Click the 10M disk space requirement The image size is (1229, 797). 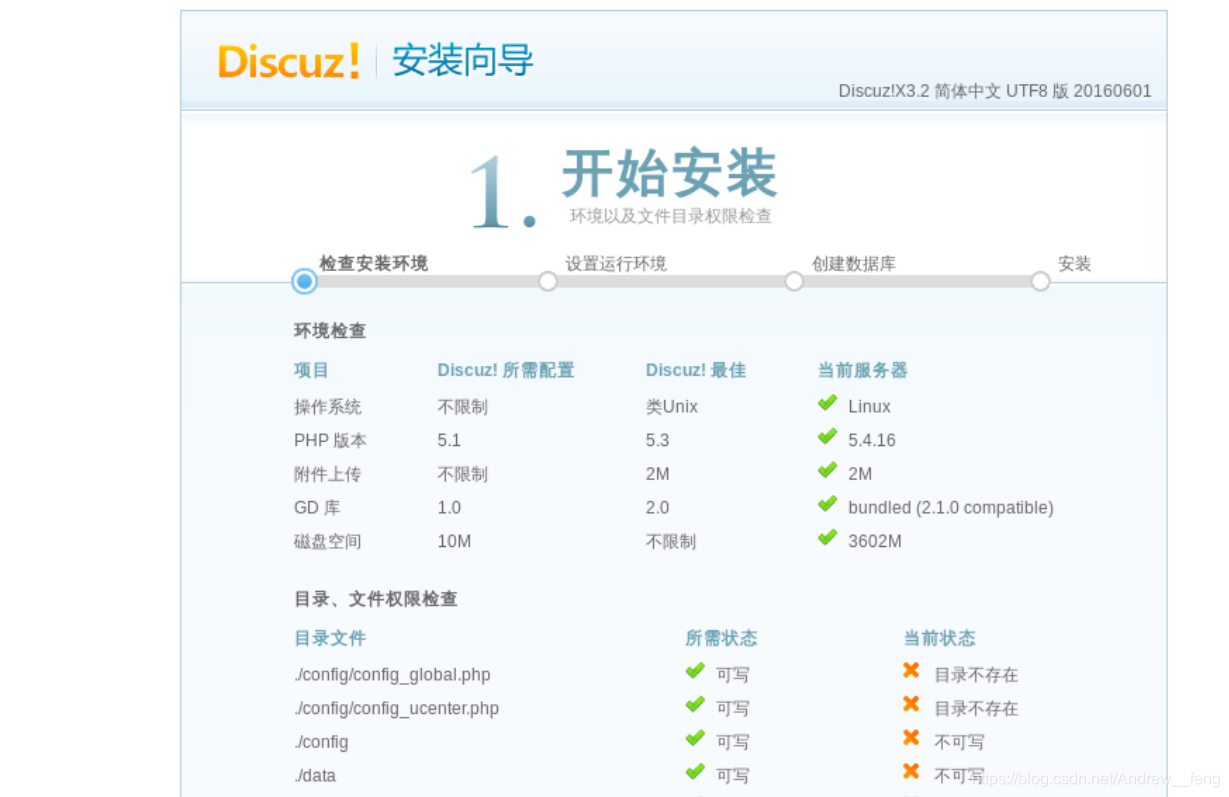point(454,542)
